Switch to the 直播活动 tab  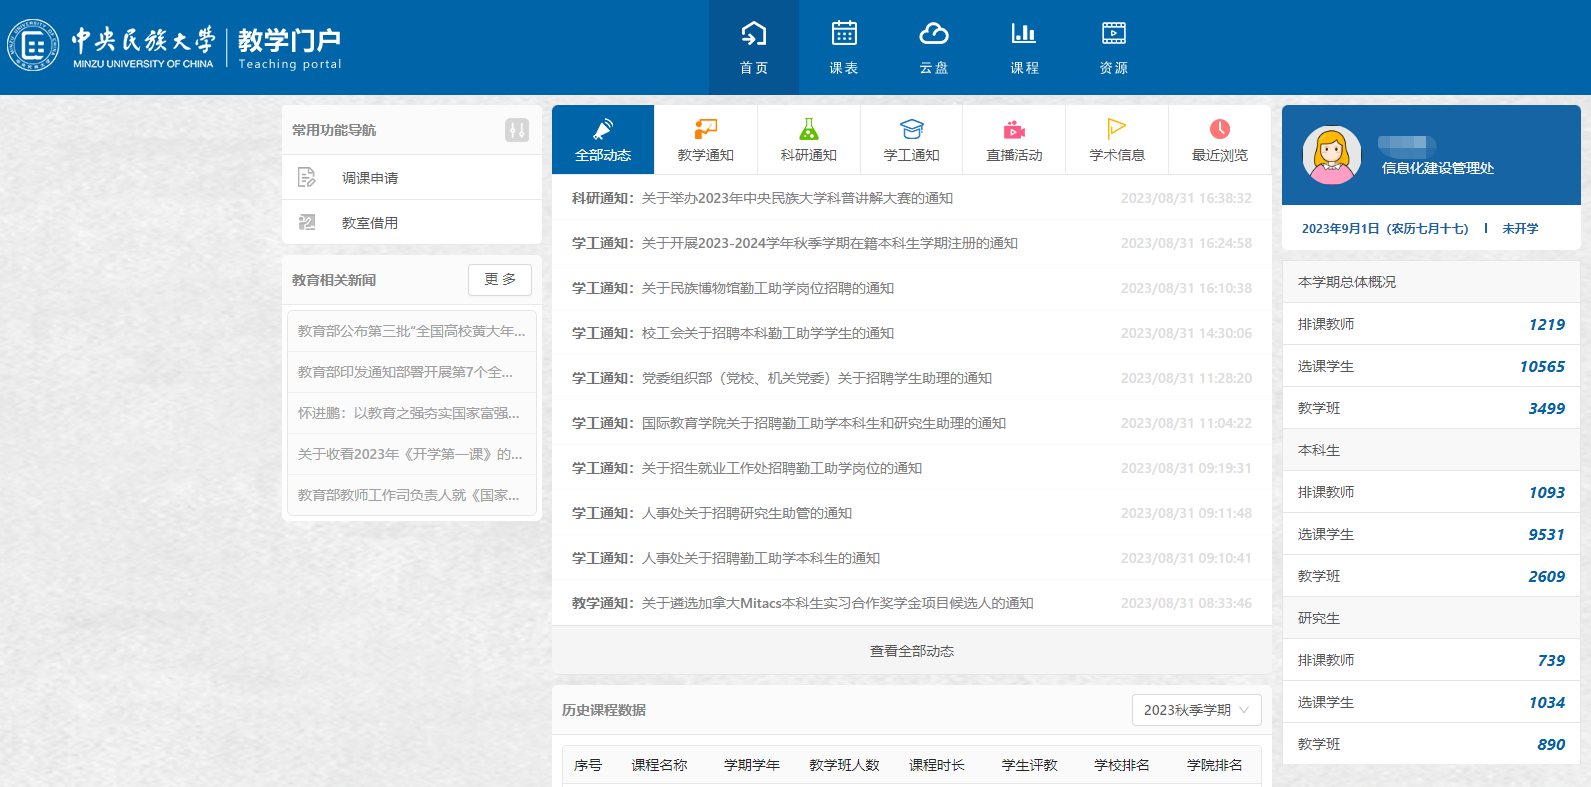coord(1014,139)
